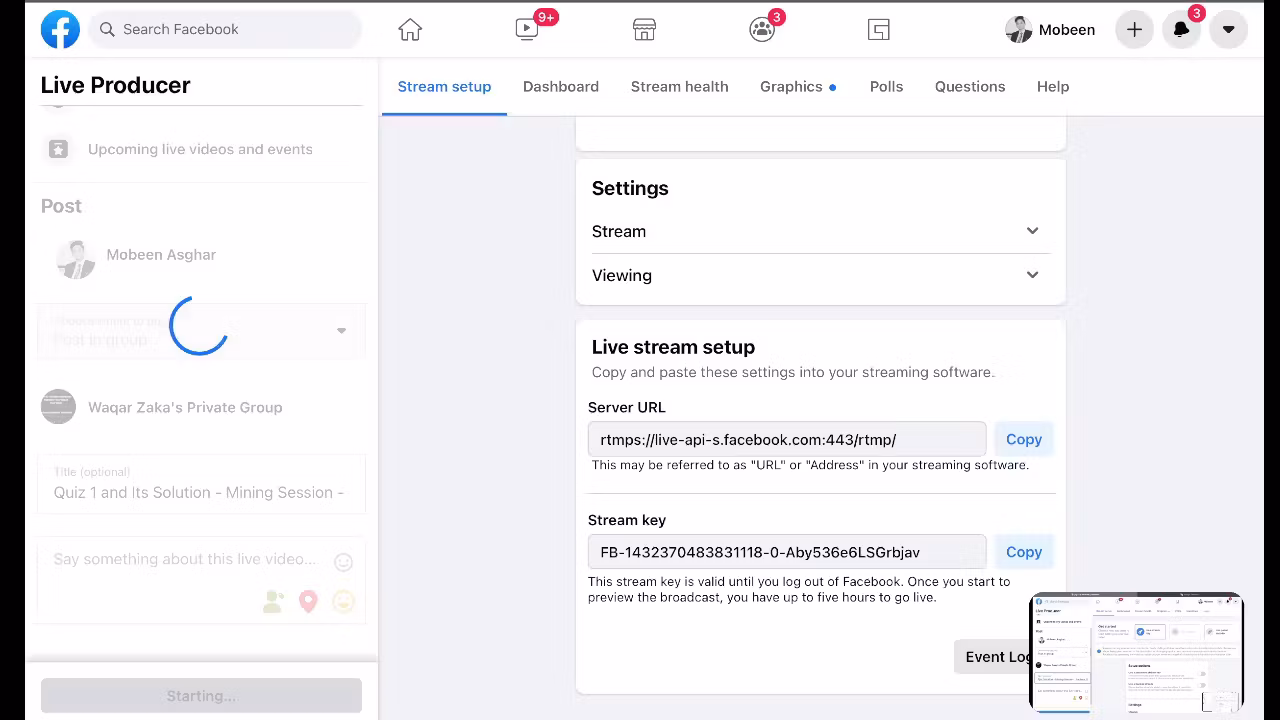Open the Post in group dropdown

201,331
